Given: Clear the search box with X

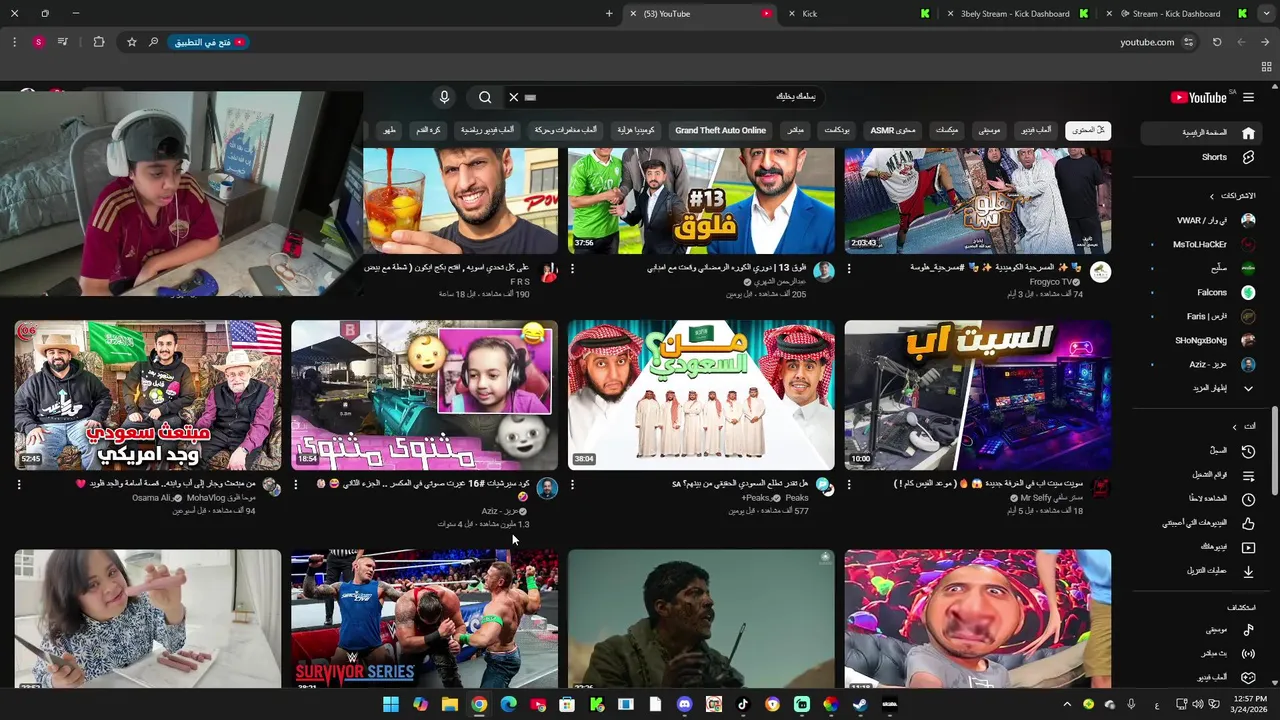Looking at the screenshot, I should tap(513, 97).
